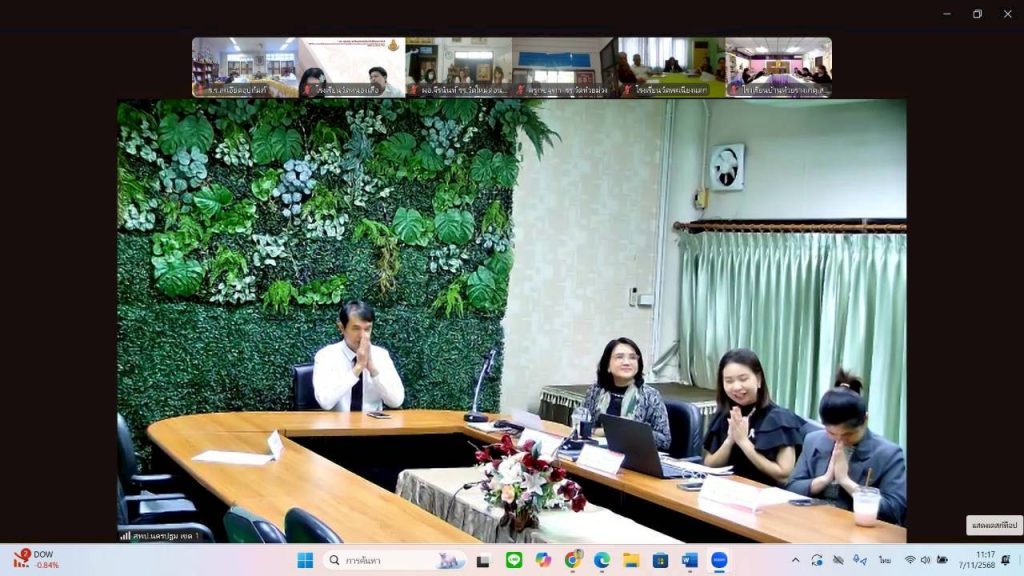Open the Copilot app in taskbar
1024x576 pixels.
click(543, 560)
